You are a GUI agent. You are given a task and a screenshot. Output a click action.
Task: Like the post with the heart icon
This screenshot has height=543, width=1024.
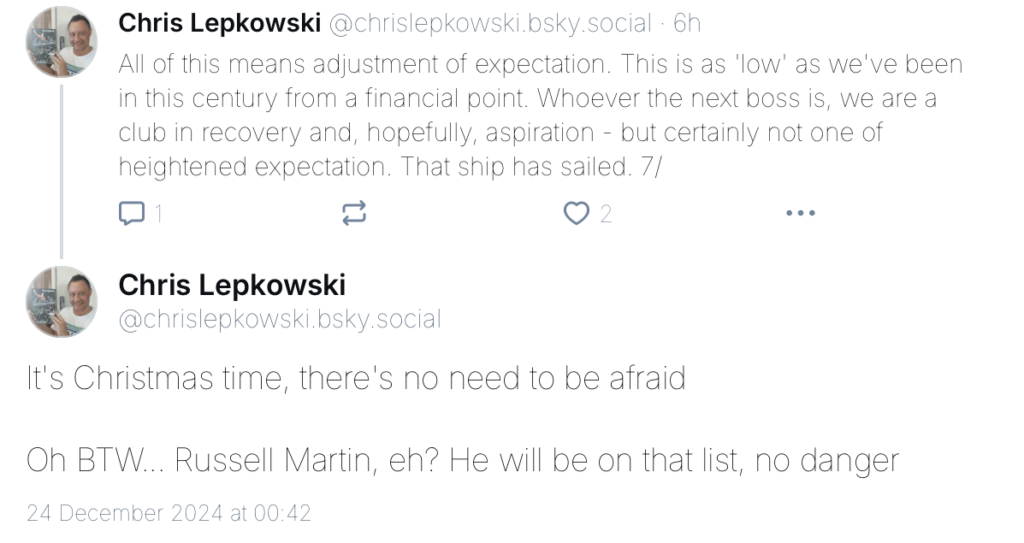tap(576, 213)
